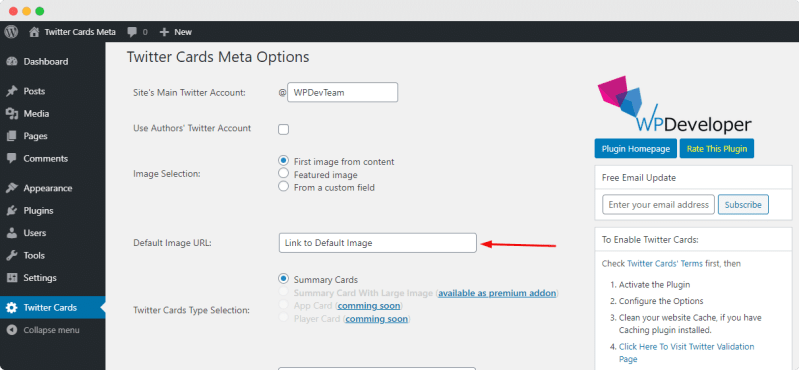
Task: Click the home icon beside Twitter Cards Meta
Action: point(34,32)
